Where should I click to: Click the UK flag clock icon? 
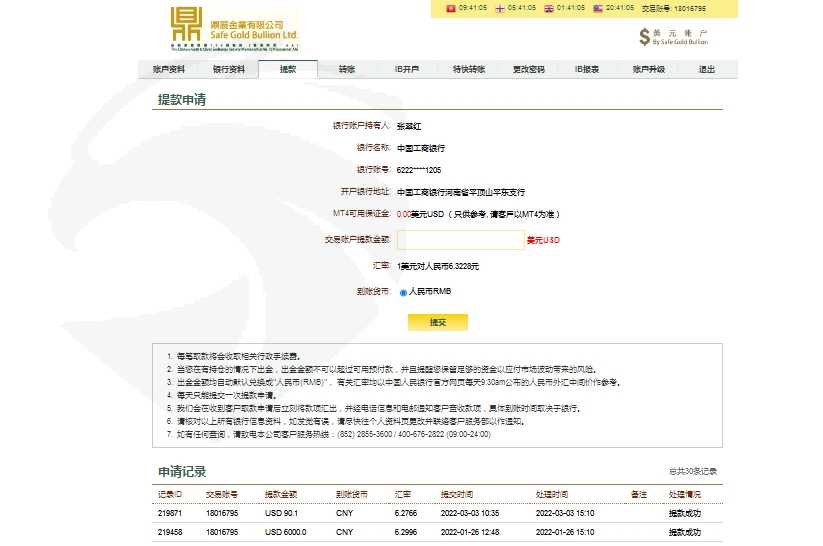point(549,8)
